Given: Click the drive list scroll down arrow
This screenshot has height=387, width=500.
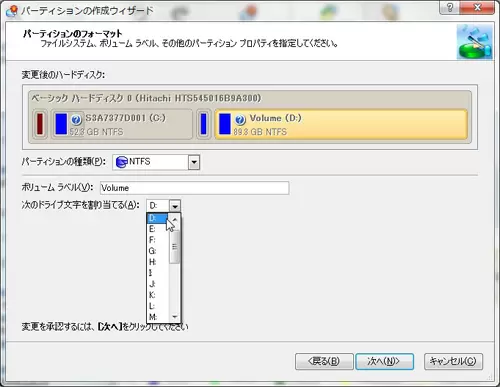Looking at the screenshot, I should coord(175,317).
